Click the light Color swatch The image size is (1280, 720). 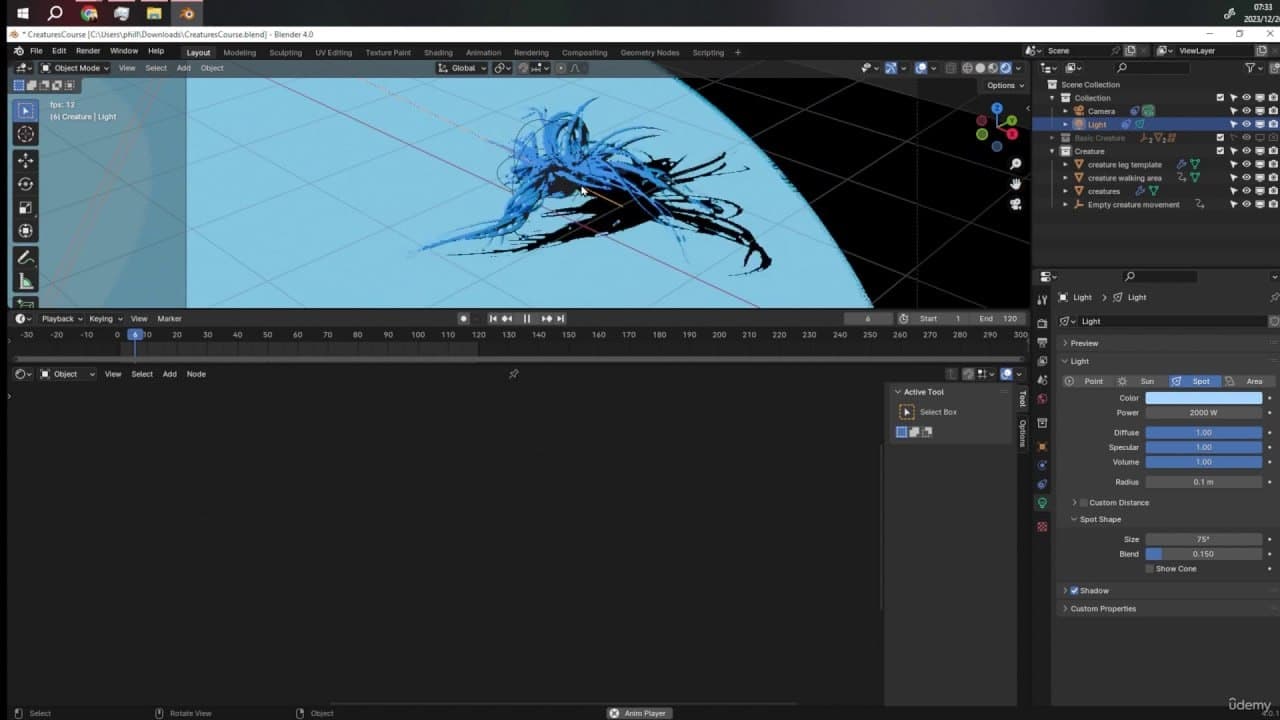pyautogui.click(x=1204, y=398)
